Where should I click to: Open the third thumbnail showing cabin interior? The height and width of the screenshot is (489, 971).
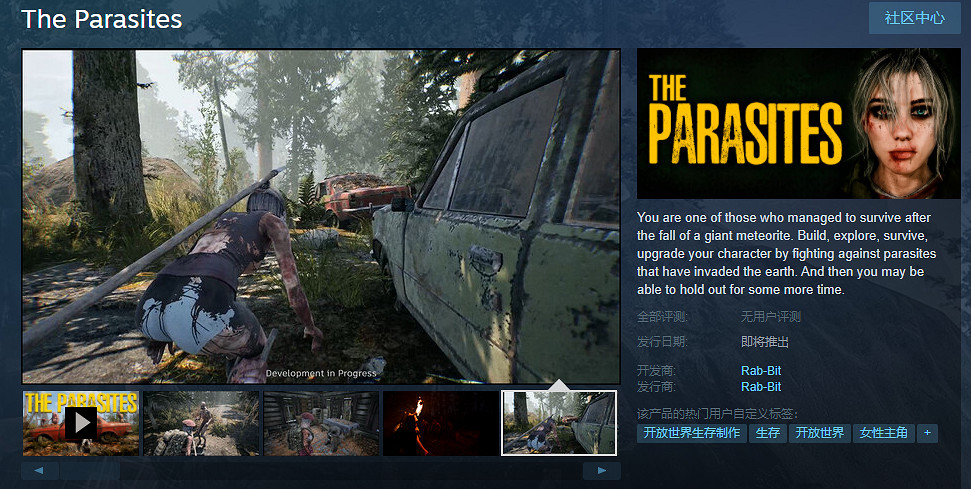coord(321,423)
